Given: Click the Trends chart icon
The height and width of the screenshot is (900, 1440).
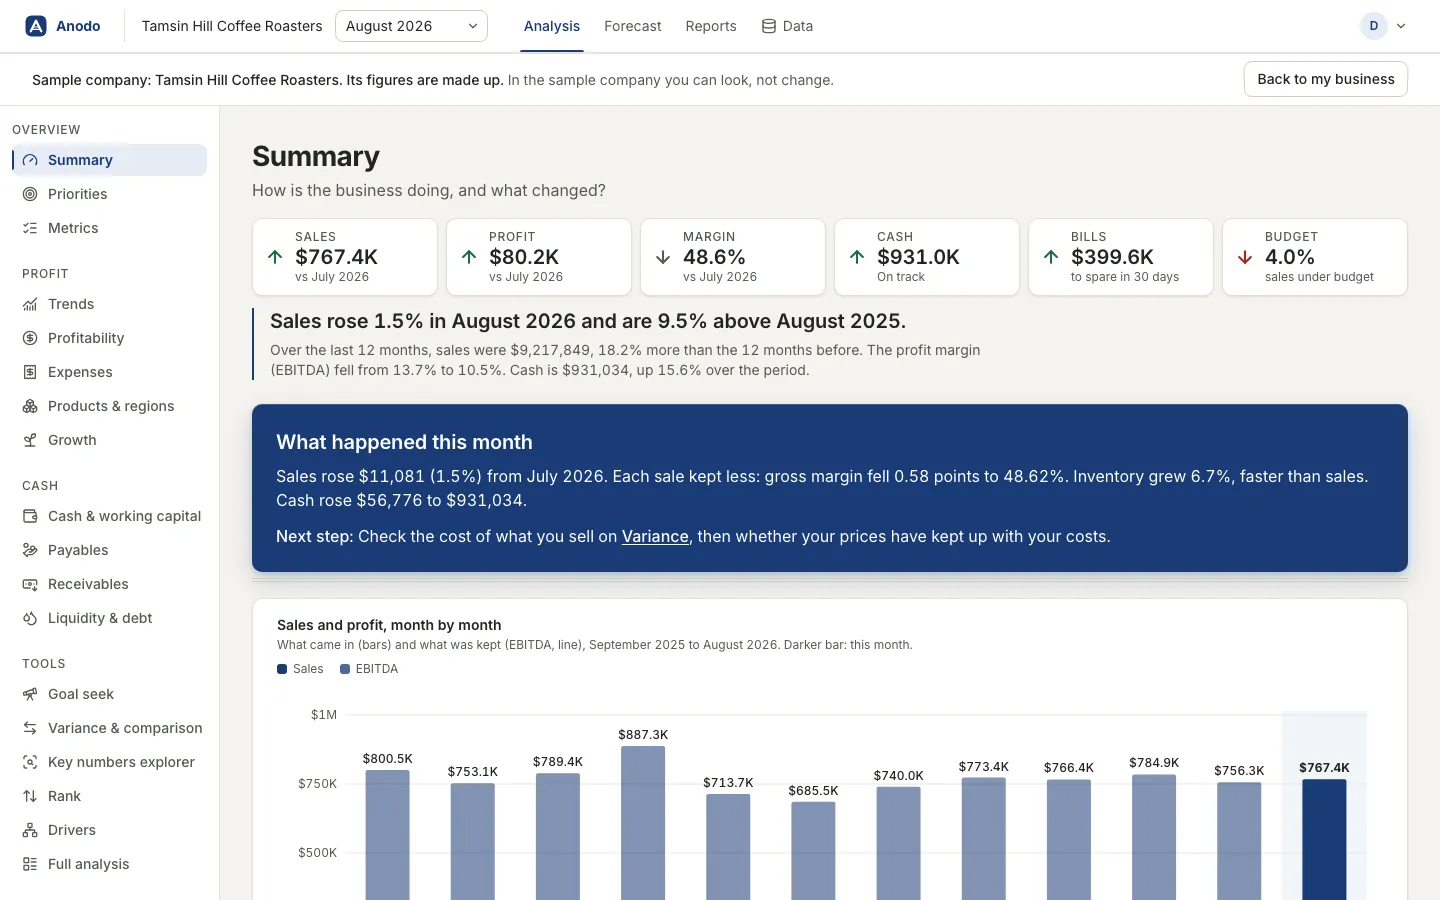Looking at the screenshot, I should pyautogui.click(x=30, y=304).
